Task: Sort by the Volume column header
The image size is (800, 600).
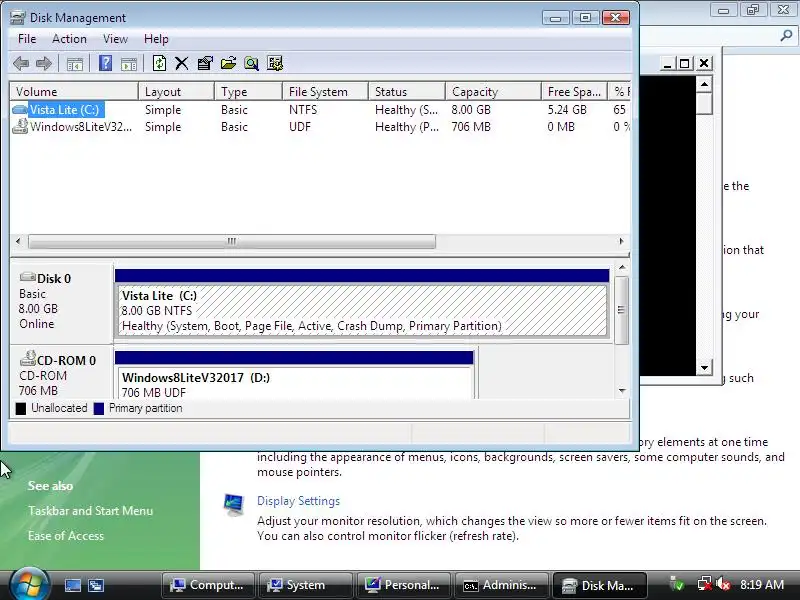Action: (x=74, y=91)
